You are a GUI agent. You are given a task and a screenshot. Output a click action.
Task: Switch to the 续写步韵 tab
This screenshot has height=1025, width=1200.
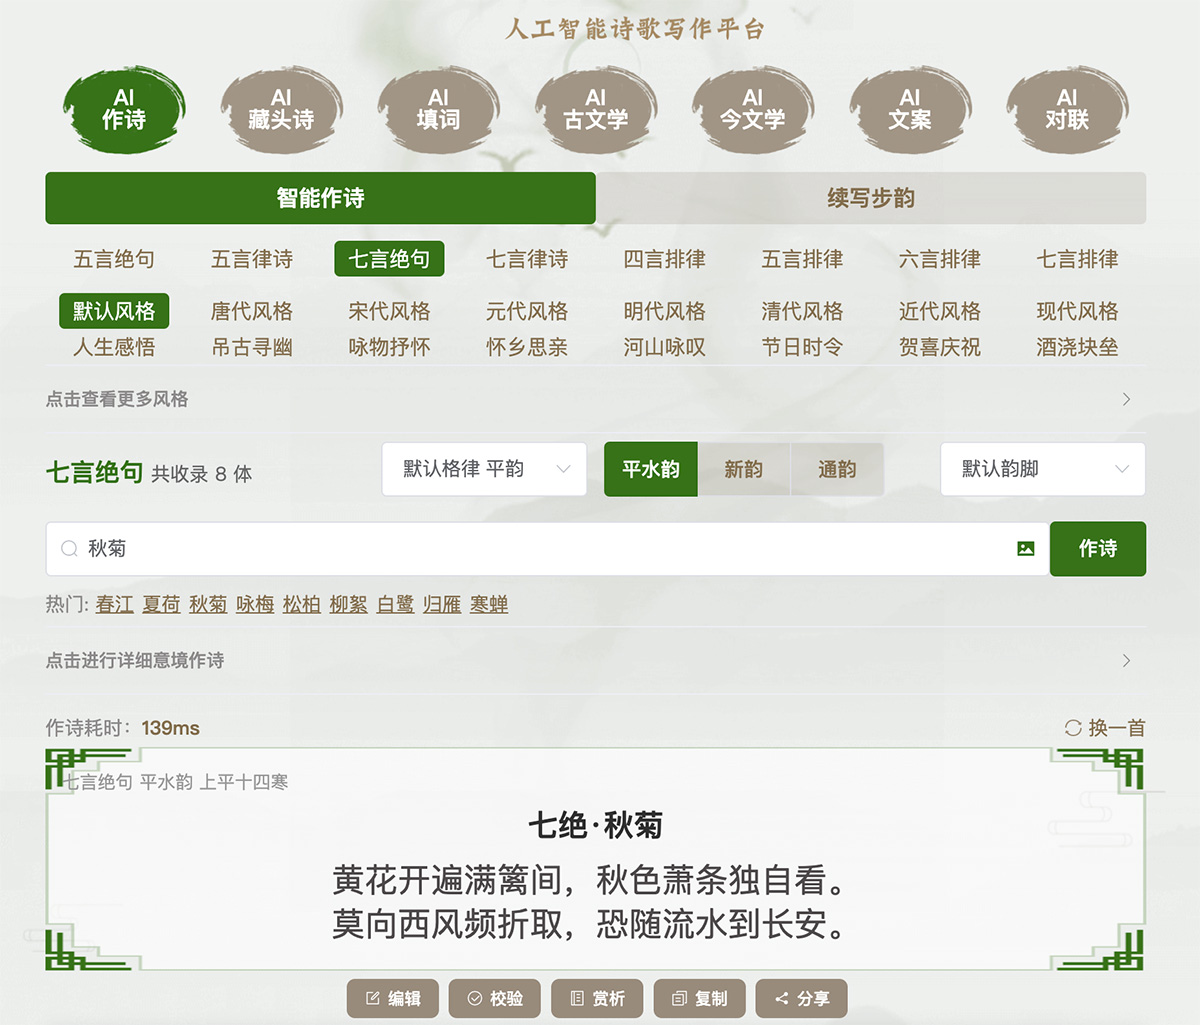[870, 198]
